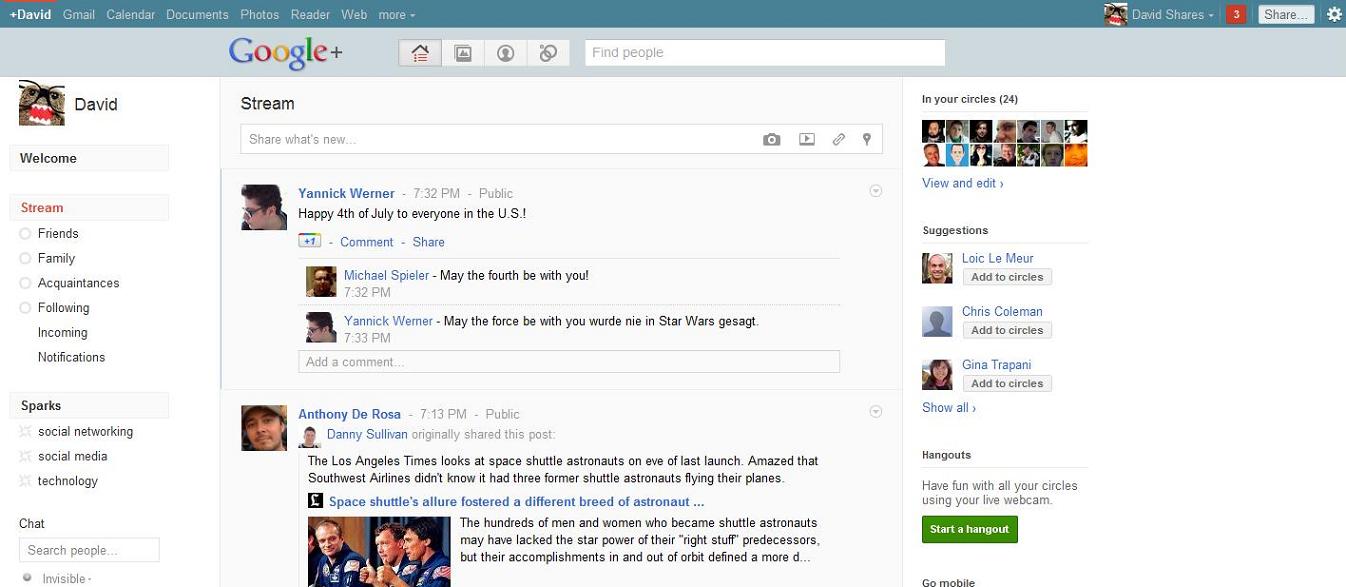This screenshot has height=587, width=1346.
Task: Select the Family circle stream
Action: pyautogui.click(x=56, y=258)
